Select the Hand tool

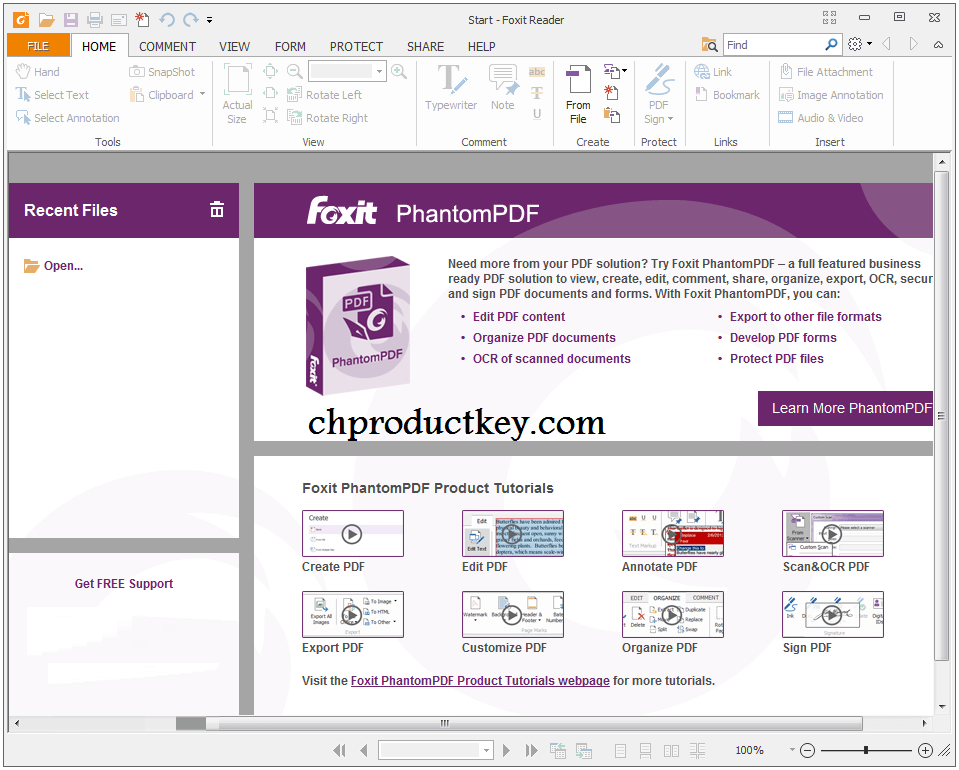(x=38, y=72)
